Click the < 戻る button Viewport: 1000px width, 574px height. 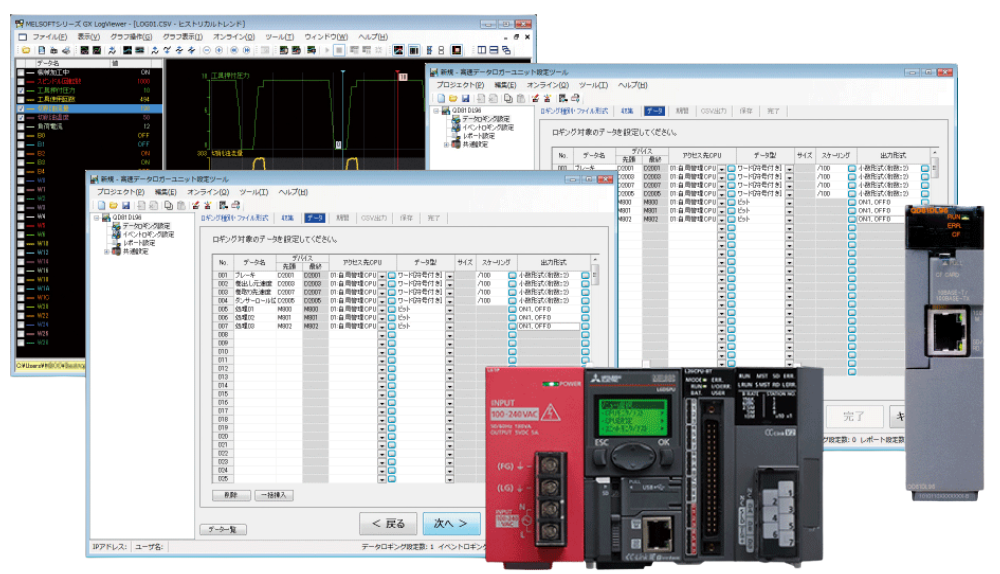(388, 523)
